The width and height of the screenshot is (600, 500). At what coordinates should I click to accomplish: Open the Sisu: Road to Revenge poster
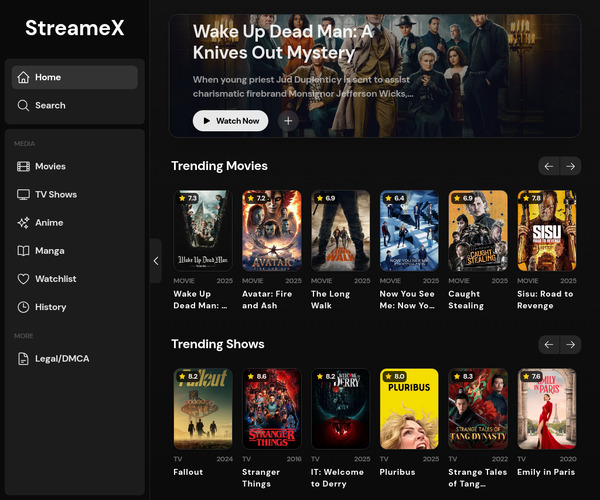click(547, 231)
